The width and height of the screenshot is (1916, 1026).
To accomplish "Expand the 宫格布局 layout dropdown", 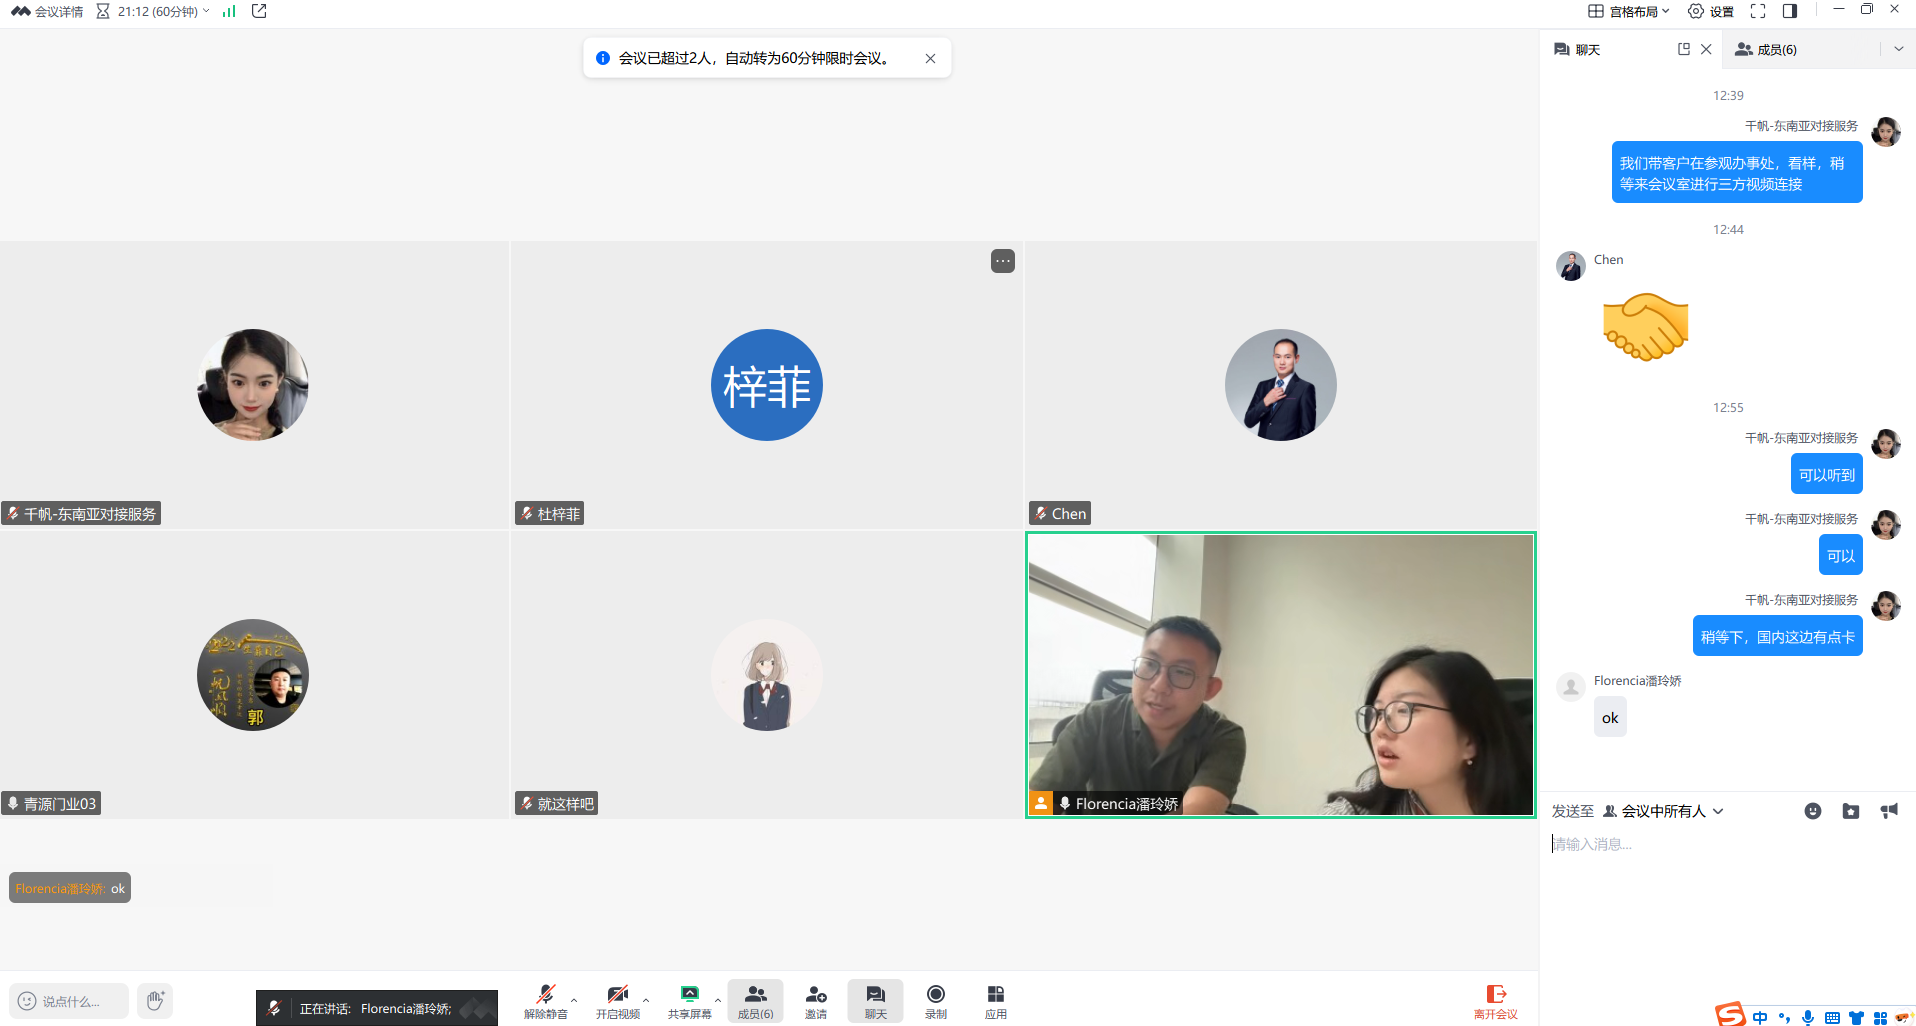I will coord(1629,11).
